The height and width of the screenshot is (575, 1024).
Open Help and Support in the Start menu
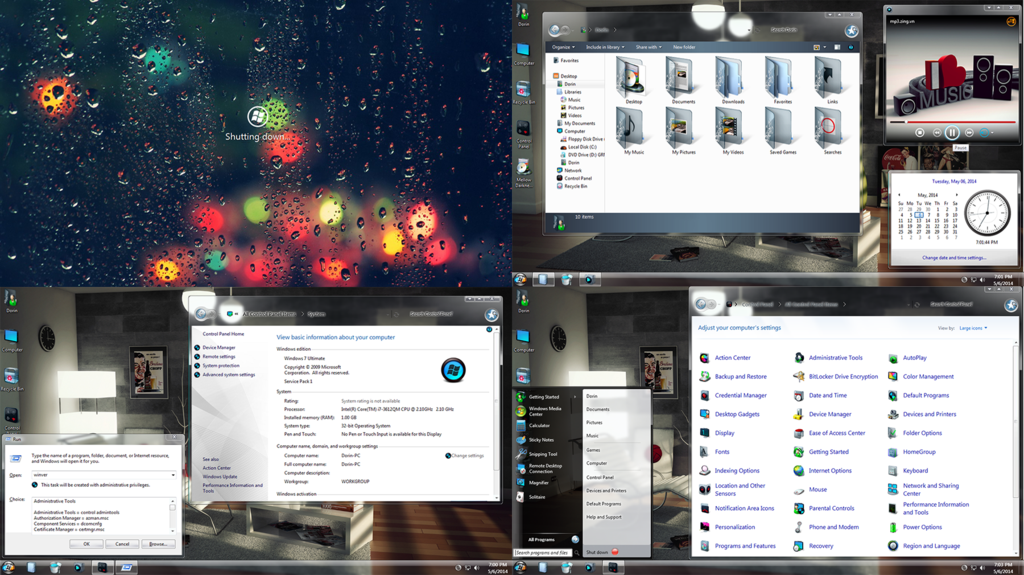pyautogui.click(x=603, y=517)
